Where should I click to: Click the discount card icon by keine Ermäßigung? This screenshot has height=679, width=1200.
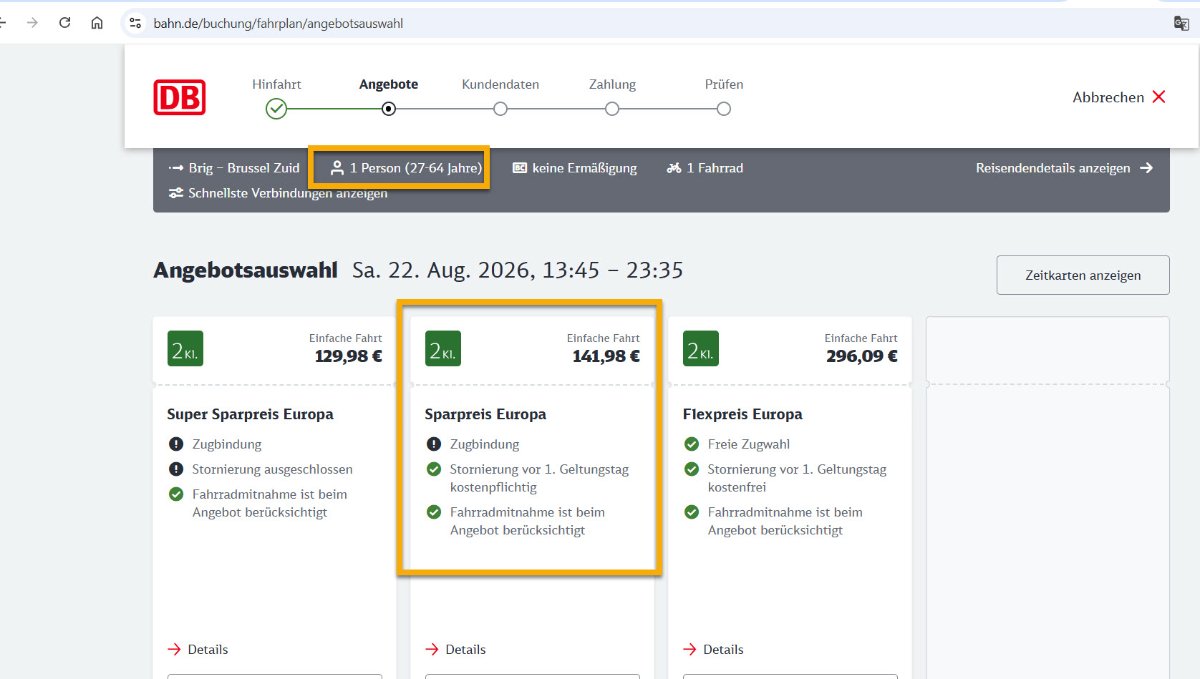(x=520, y=168)
